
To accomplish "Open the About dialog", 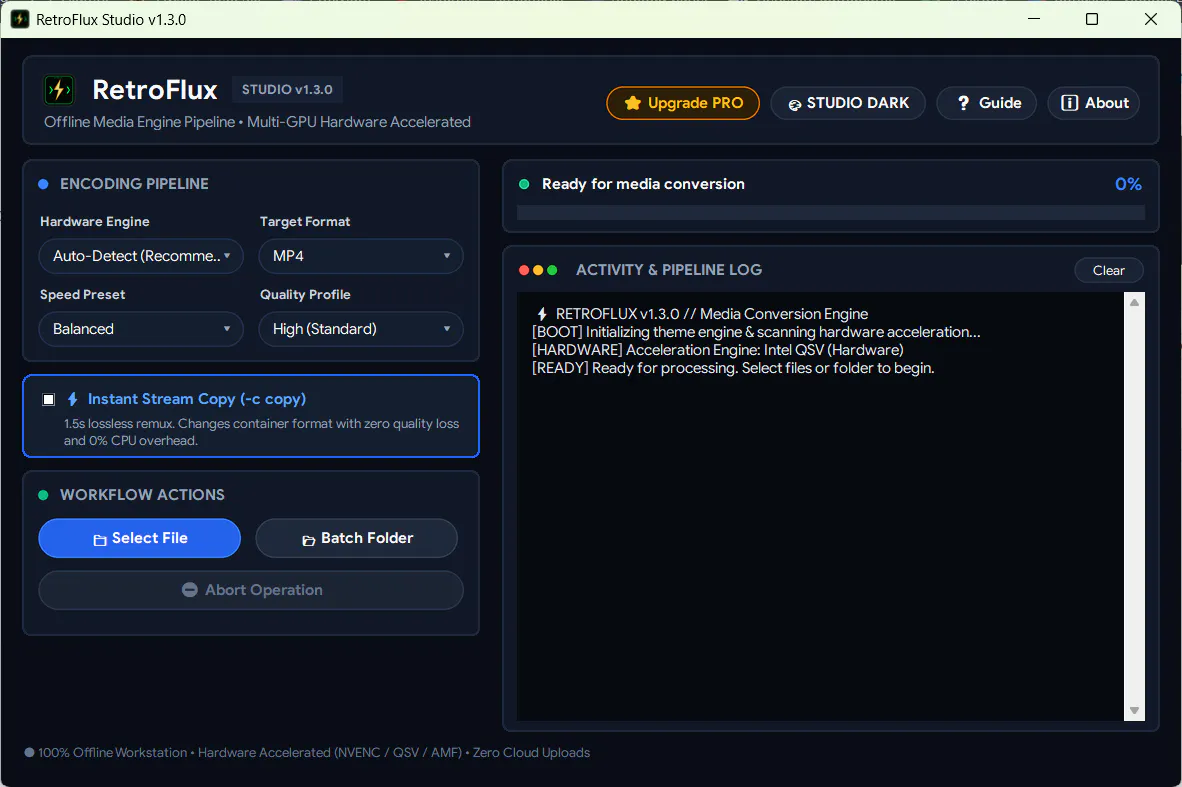I will (x=1094, y=103).
